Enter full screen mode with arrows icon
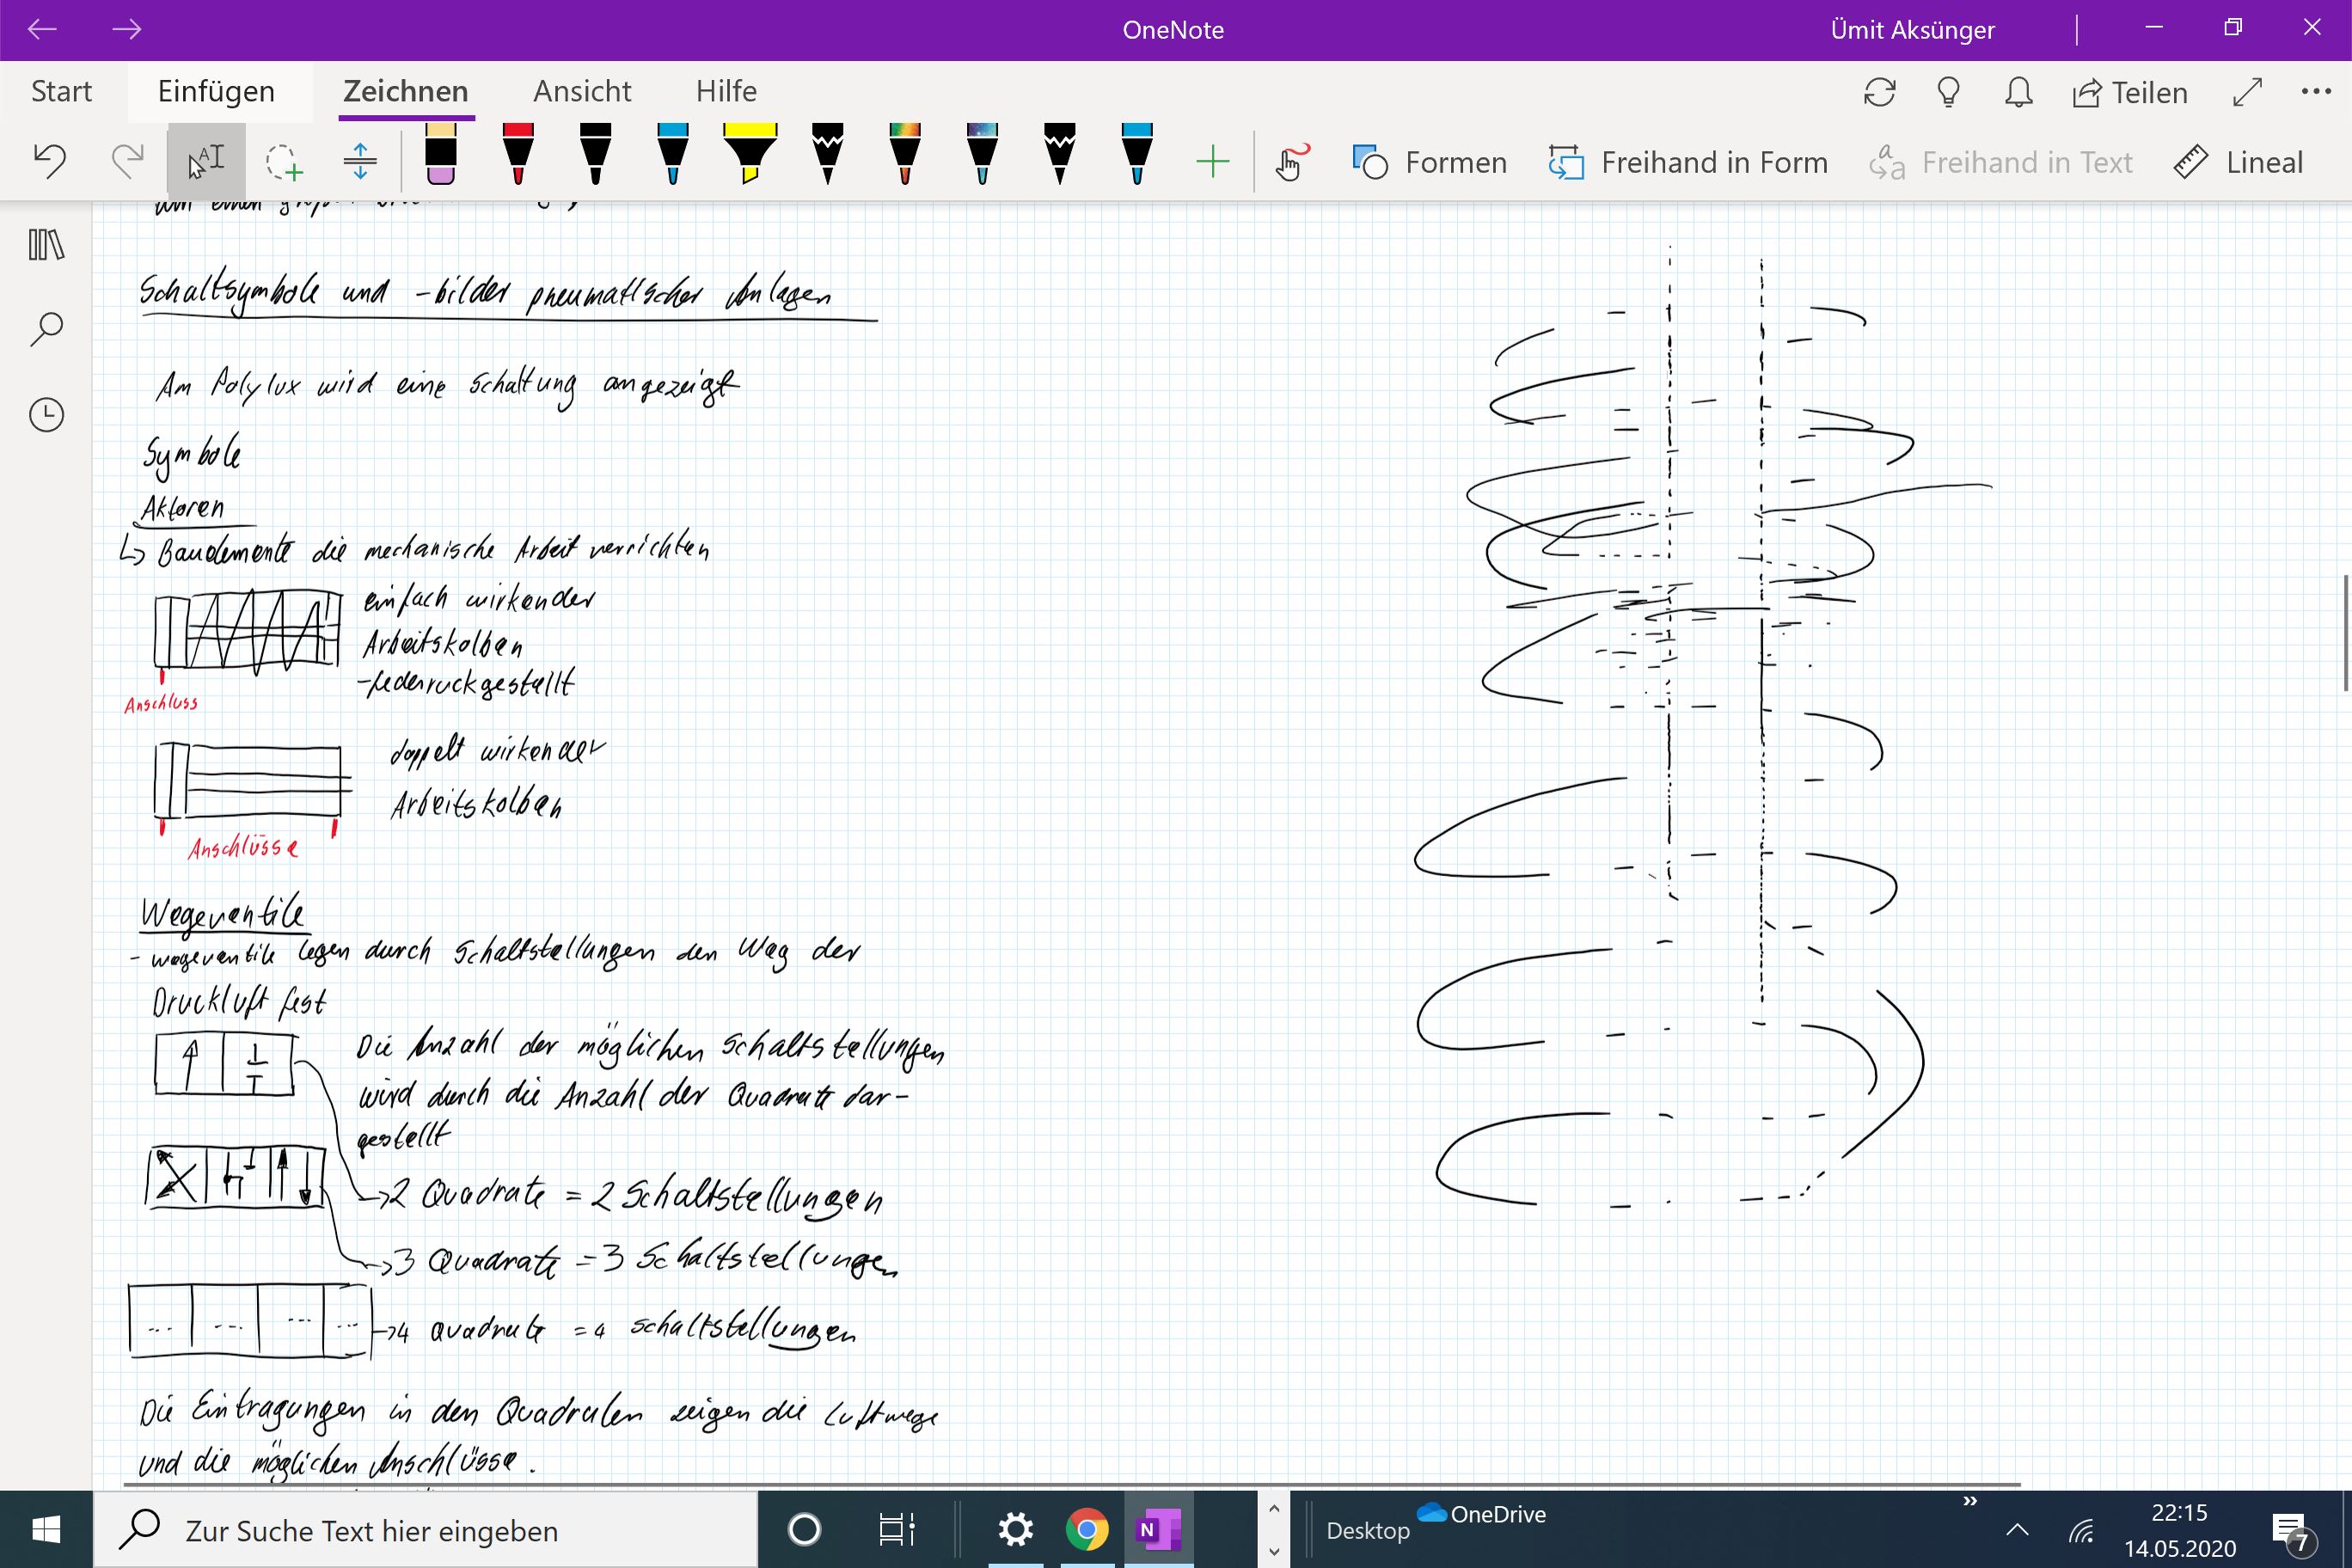The image size is (2352, 1568). 2247,92
